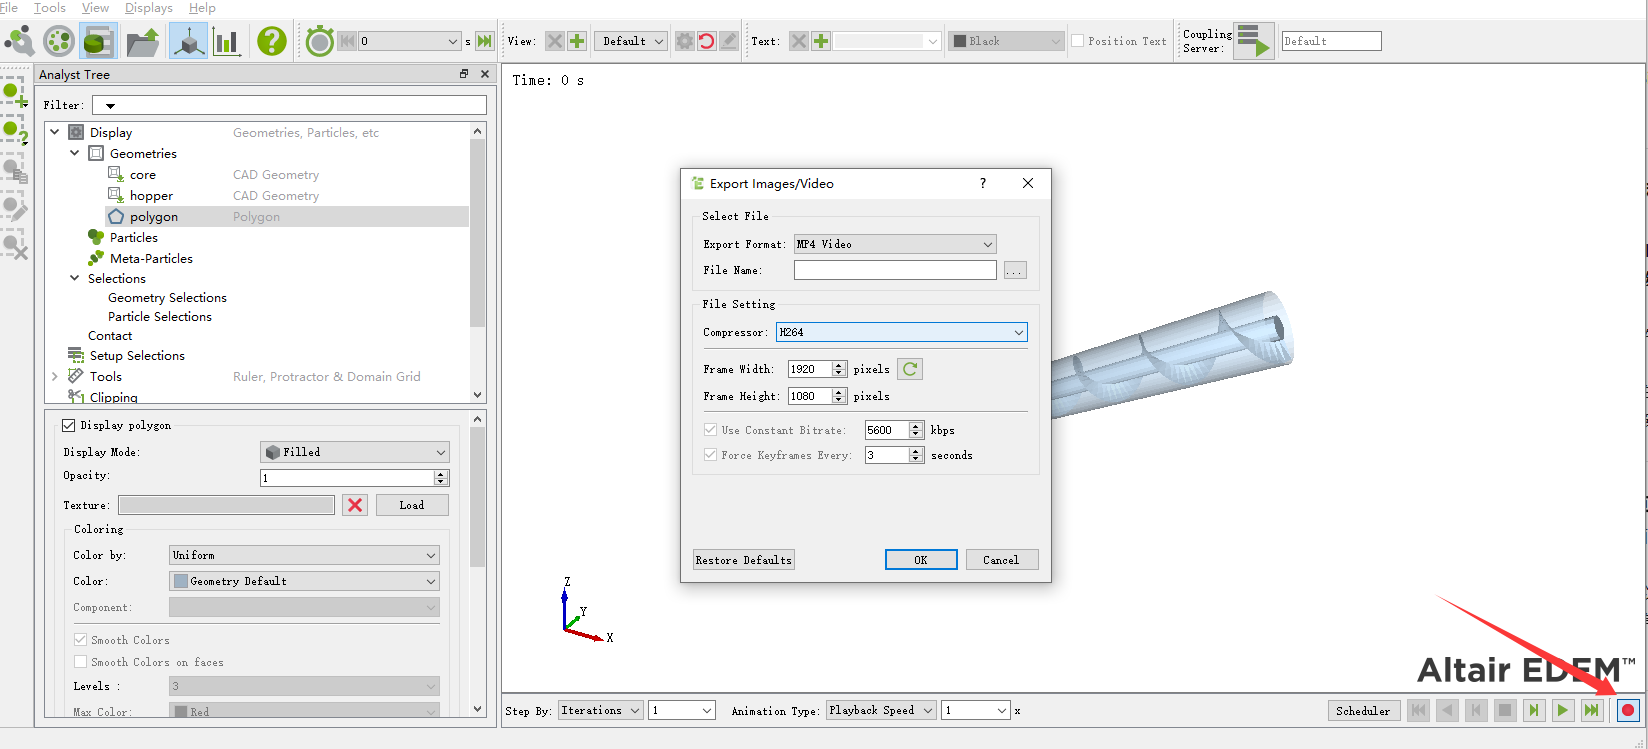This screenshot has width=1648, height=749.
Task: Click the folder export icon in toolbar
Action: [143, 41]
